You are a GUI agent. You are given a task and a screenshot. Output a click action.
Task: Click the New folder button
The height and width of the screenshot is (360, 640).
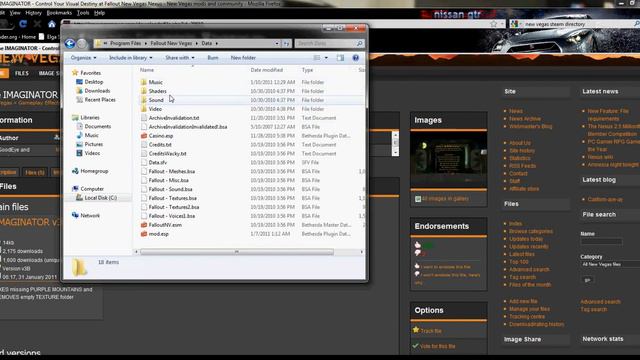[x=243, y=58]
